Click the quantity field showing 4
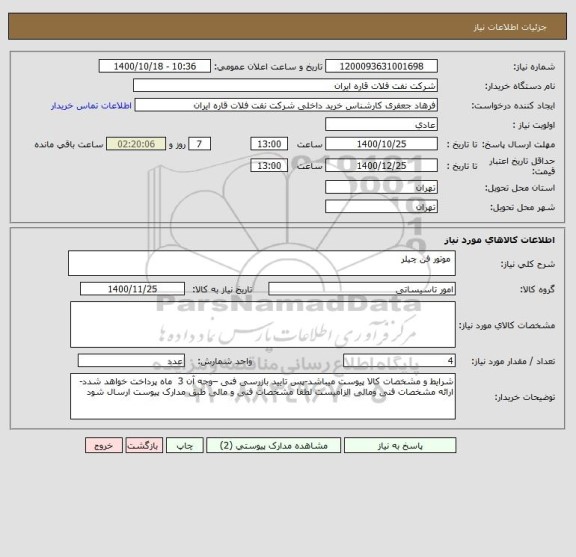576x557 pixels. click(399, 361)
